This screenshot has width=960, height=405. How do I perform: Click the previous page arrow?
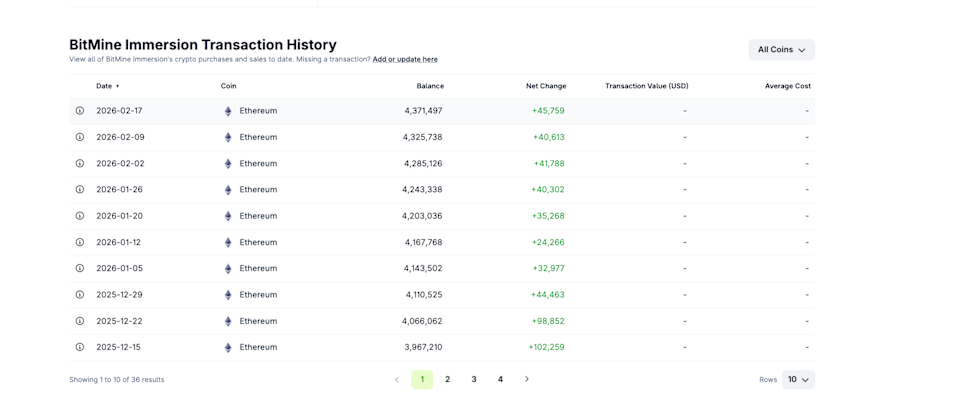tap(397, 380)
